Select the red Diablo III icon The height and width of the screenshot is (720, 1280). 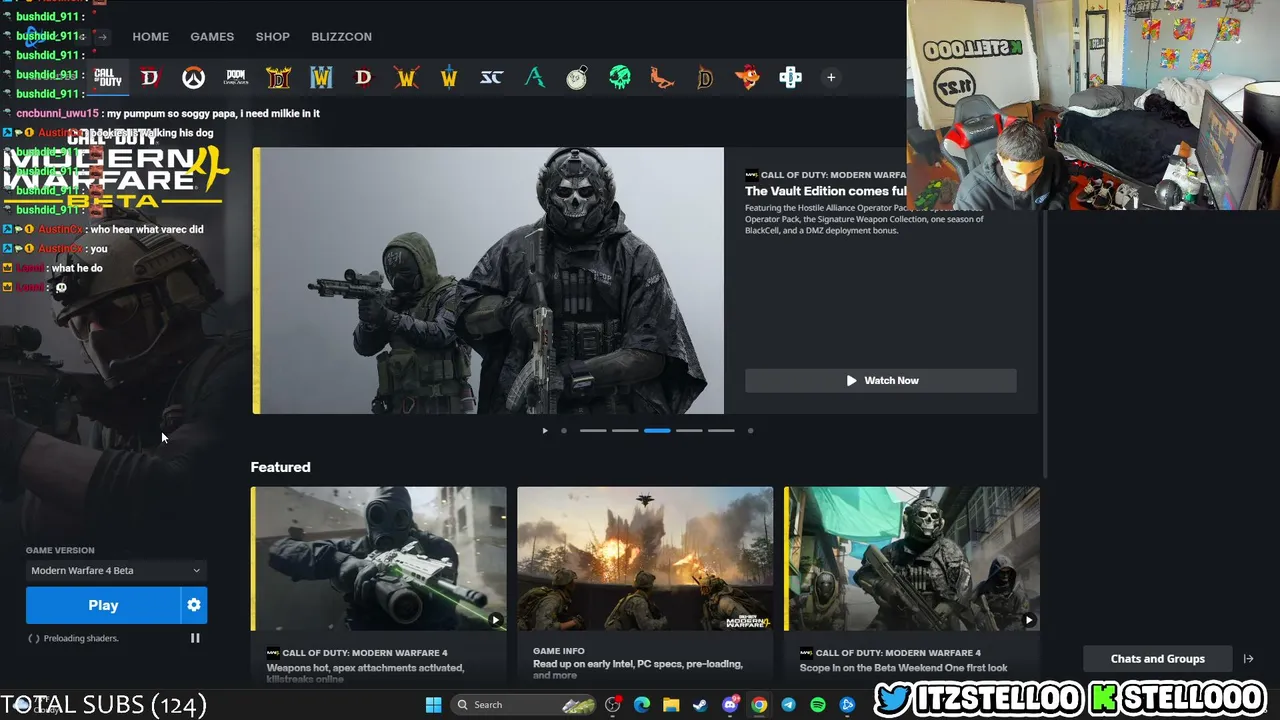click(x=363, y=77)
